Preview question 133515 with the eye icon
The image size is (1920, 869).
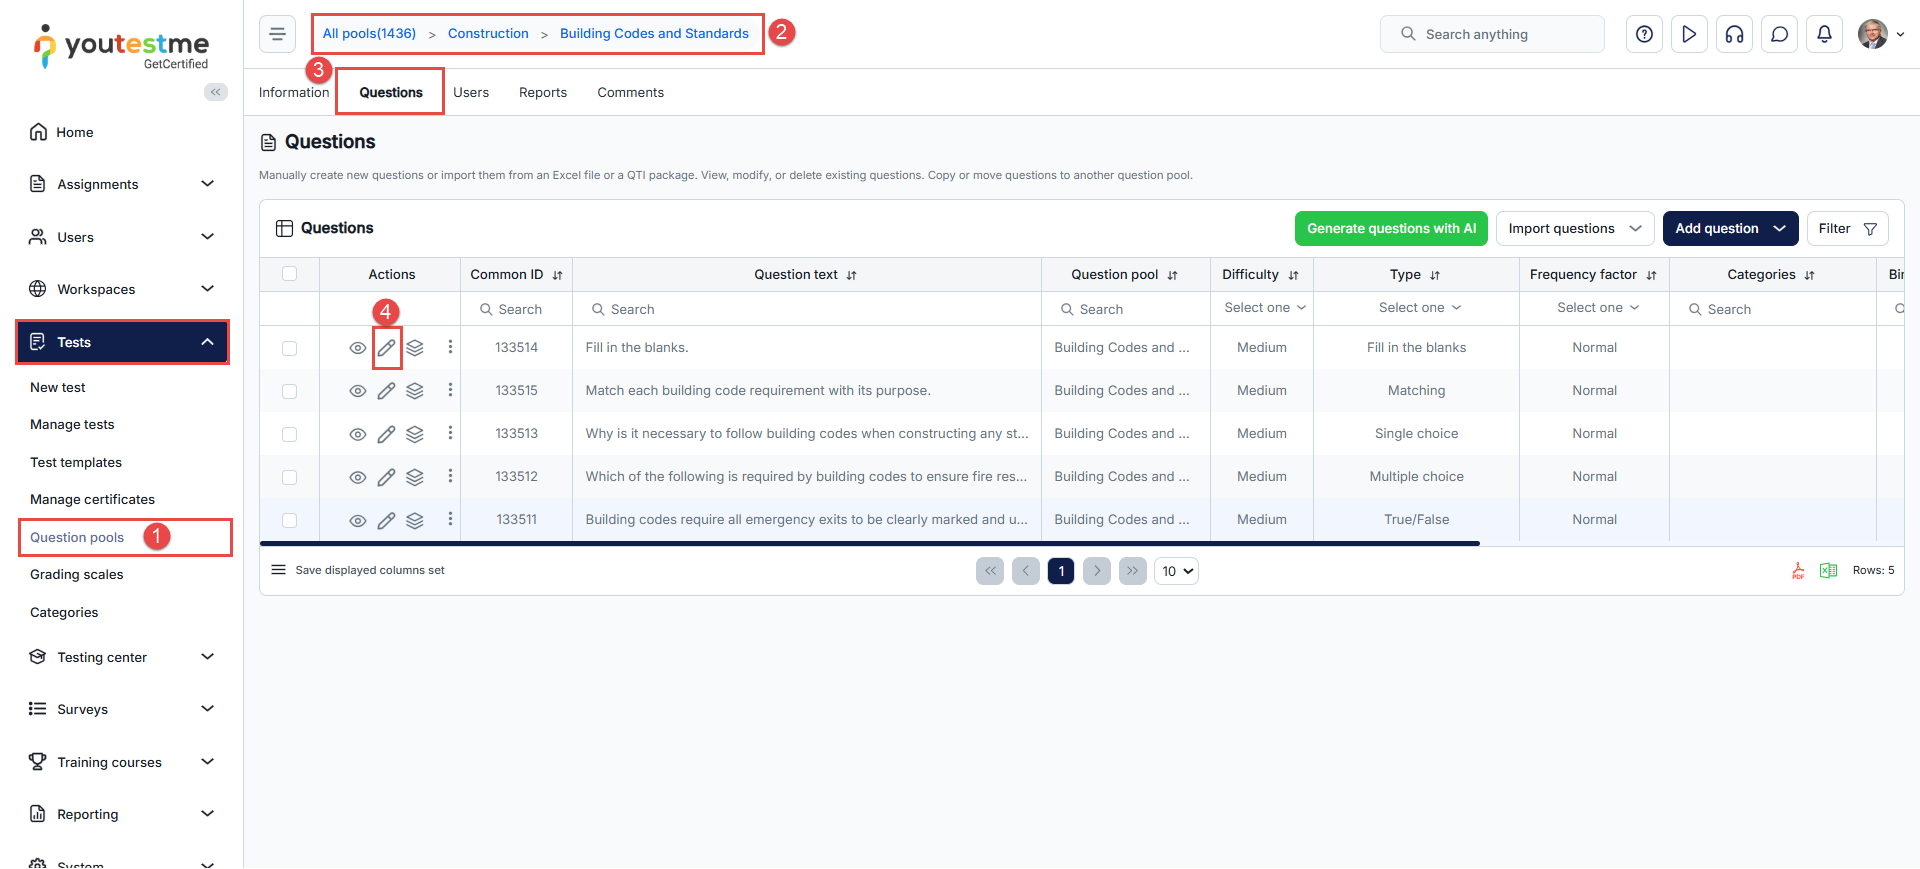[x=357, y=391]
